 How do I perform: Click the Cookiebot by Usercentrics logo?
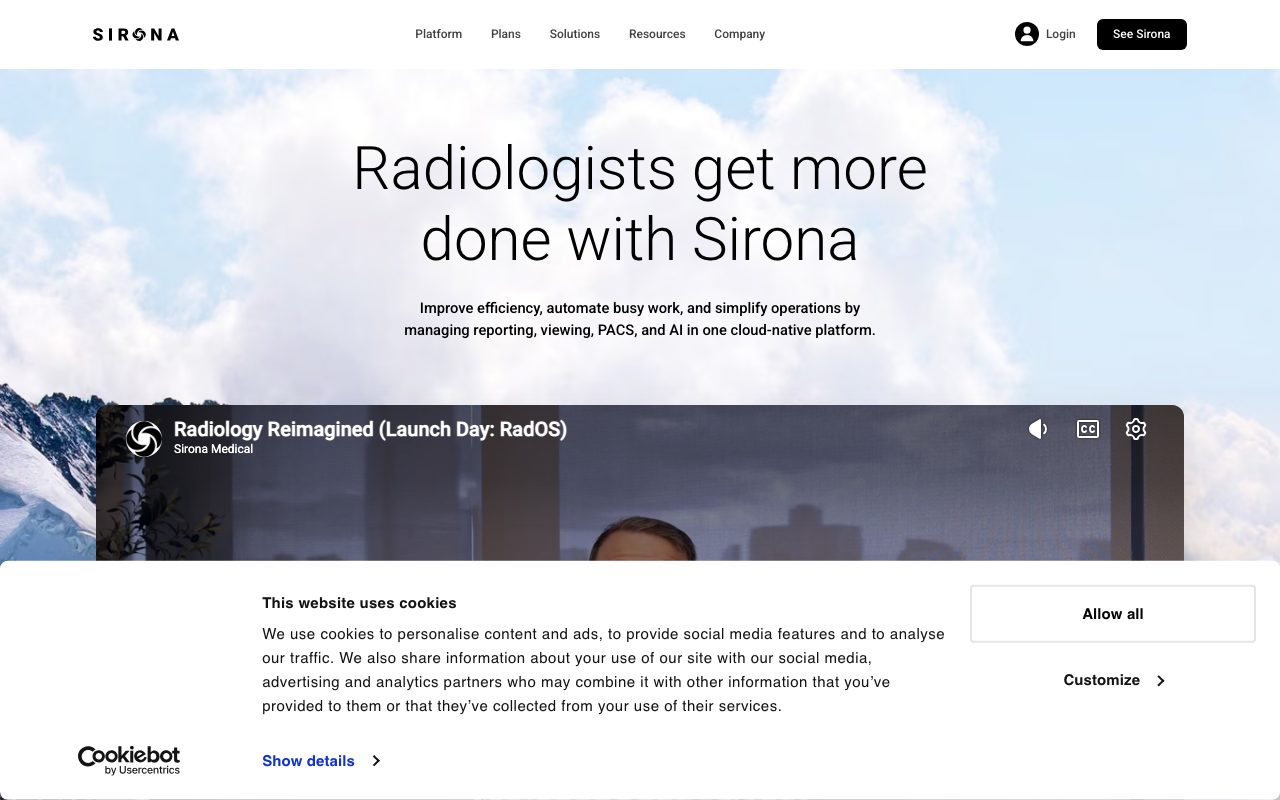[x=129, y=760]
